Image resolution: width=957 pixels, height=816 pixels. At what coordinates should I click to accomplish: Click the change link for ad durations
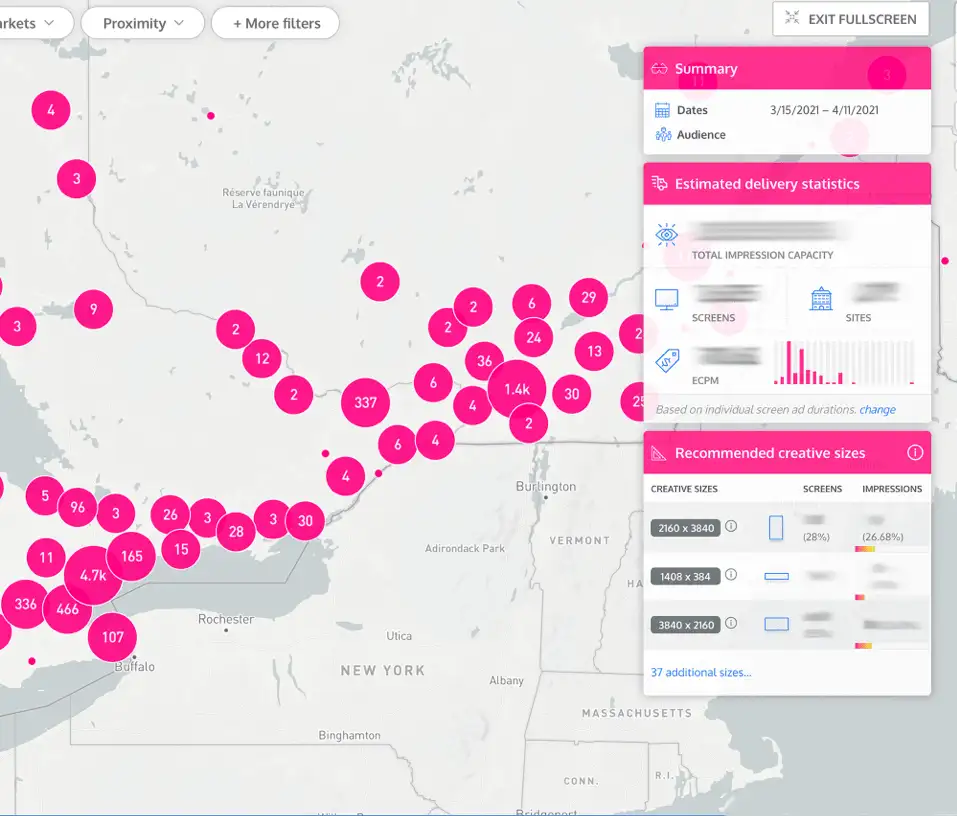pyautogui.click(x=878, y=410)
